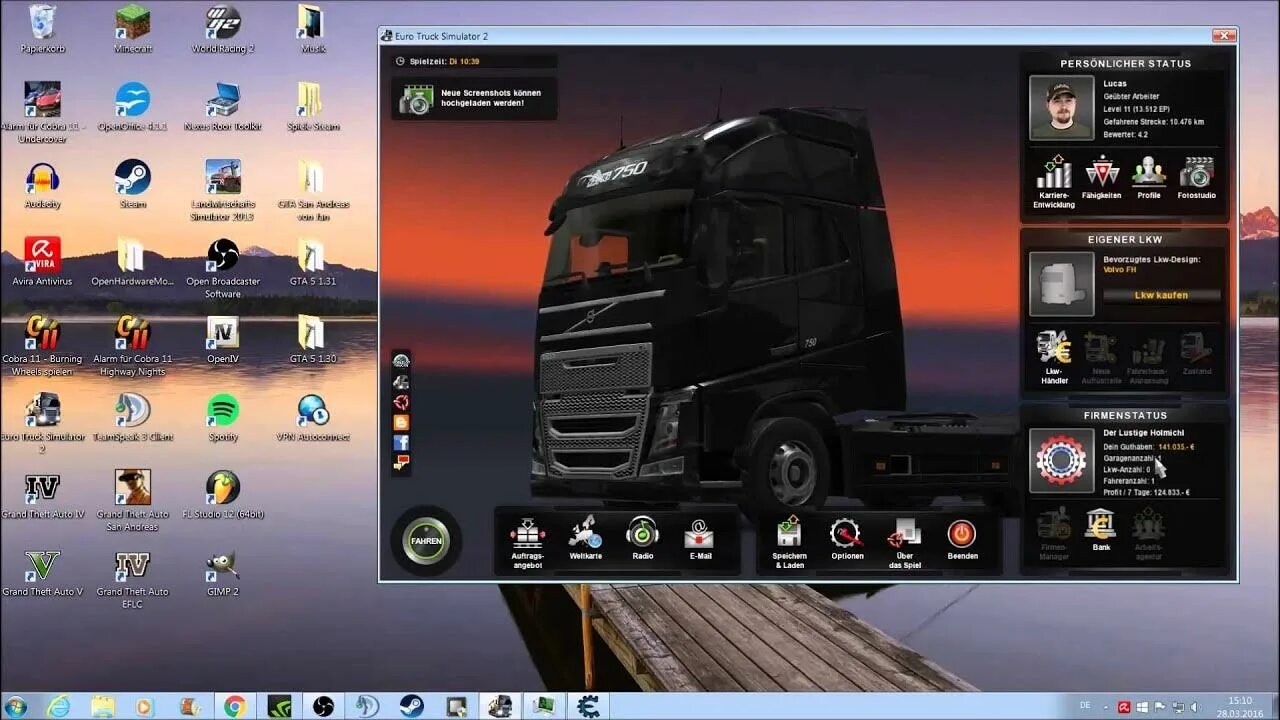Click the driver Lucas avatar picture
This screenshot has width=1280, height=720.
tap(1061, 107)
